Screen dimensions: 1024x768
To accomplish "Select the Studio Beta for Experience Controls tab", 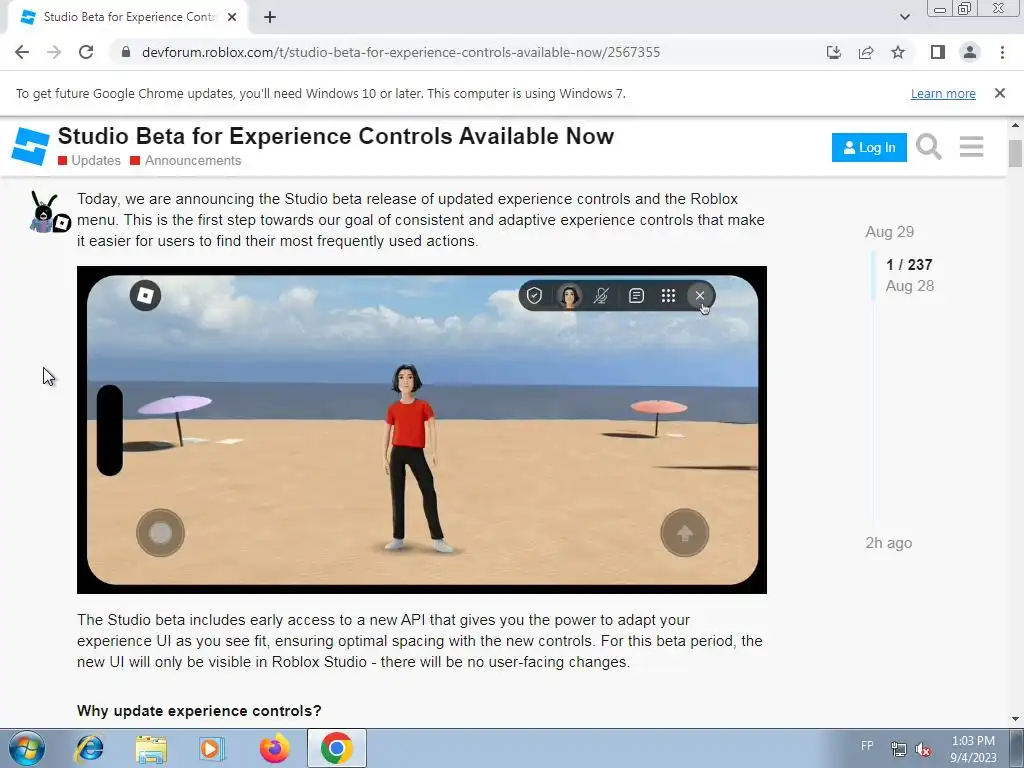I will point(127,18).
